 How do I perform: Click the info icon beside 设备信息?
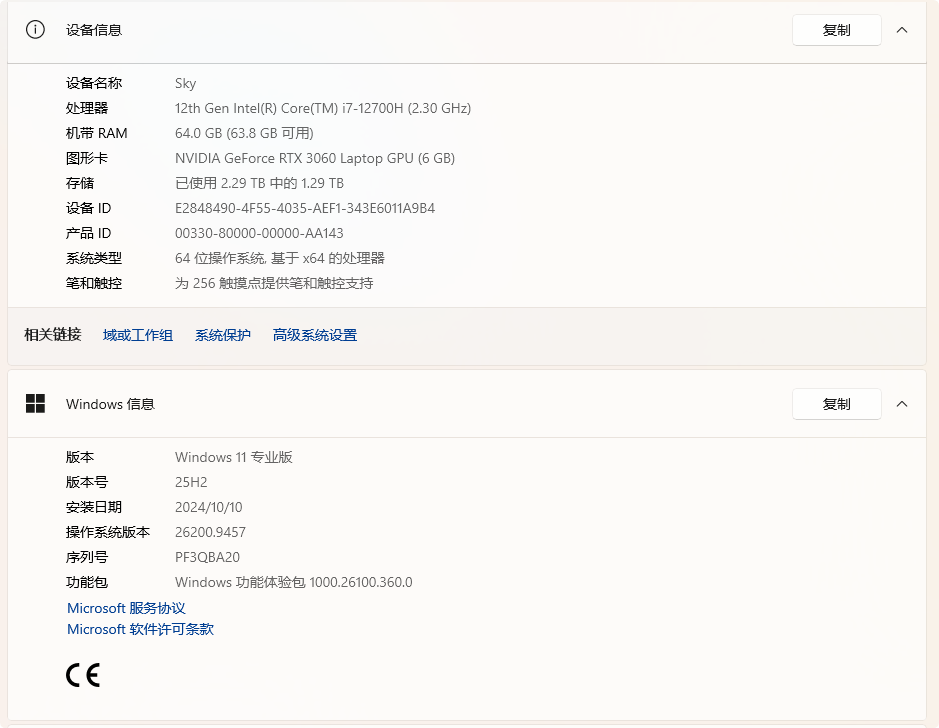click(x=35, y=29)
